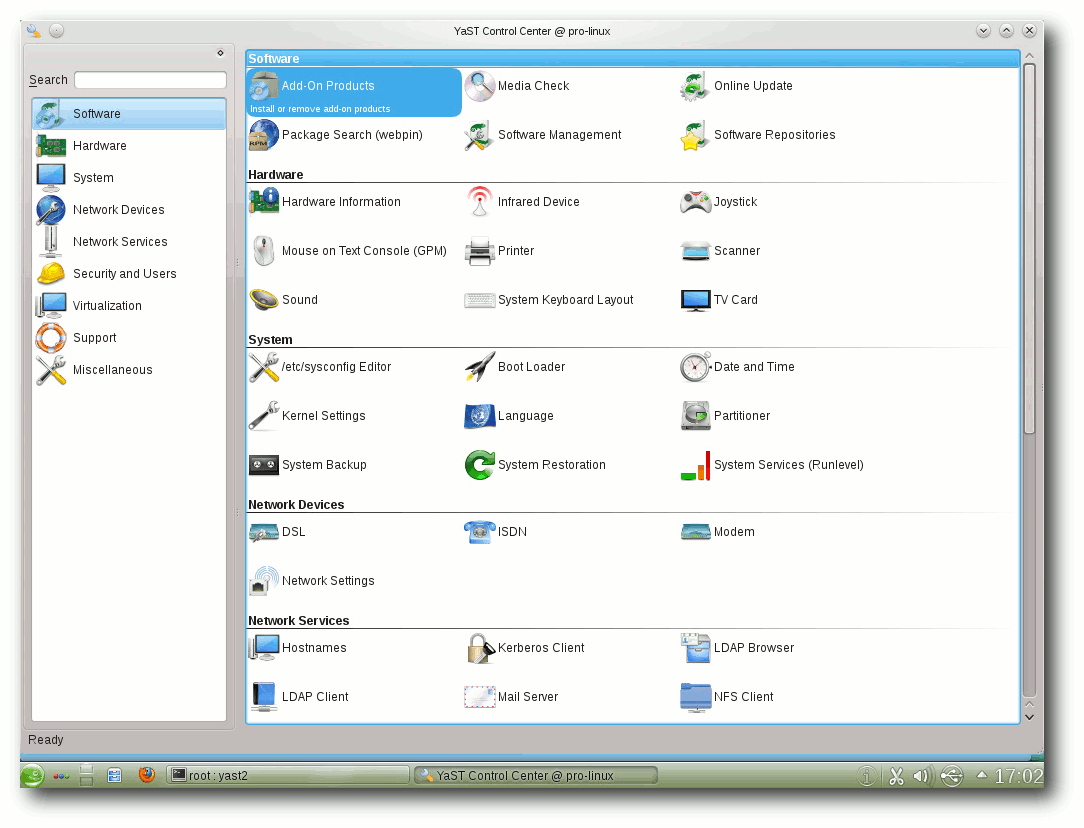Open Boot Loader rocket icon

(479, 367)
